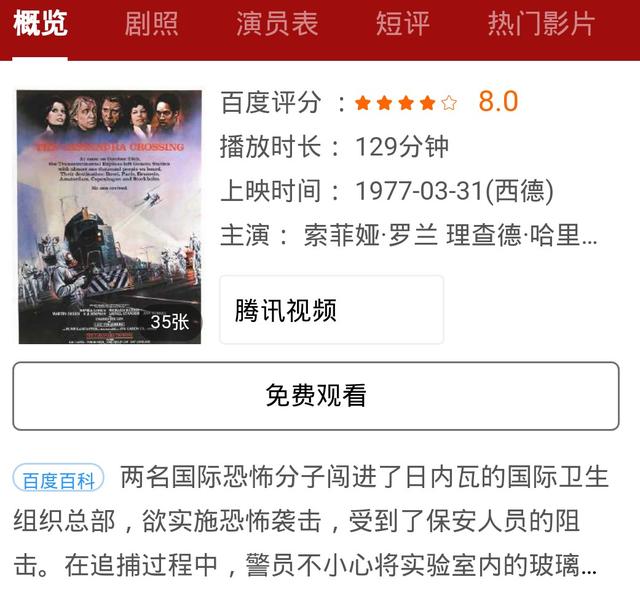The height and width of the screenshot is (598, 640).
Task: Choose the 腾讯视频 source button
Action: click(331, 310)
